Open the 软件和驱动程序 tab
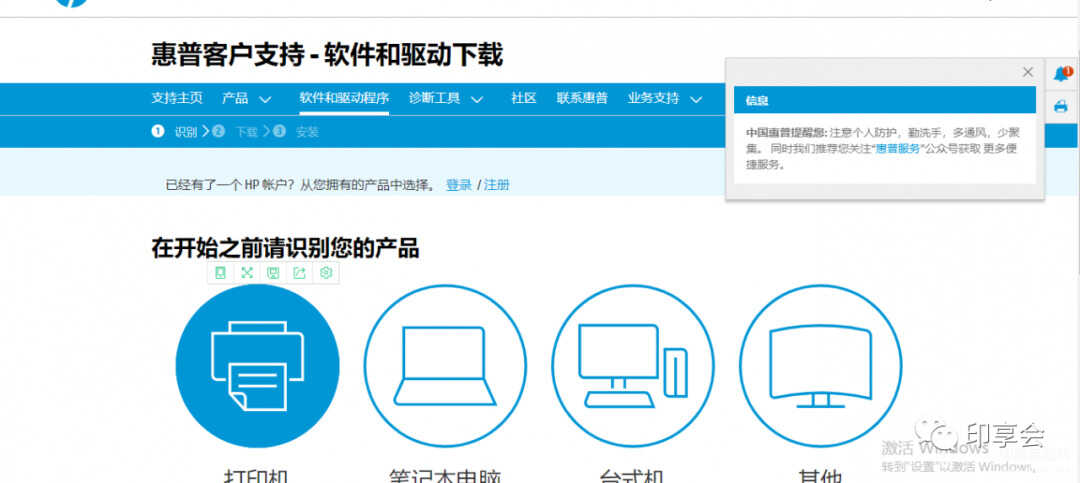 [344, 98]
